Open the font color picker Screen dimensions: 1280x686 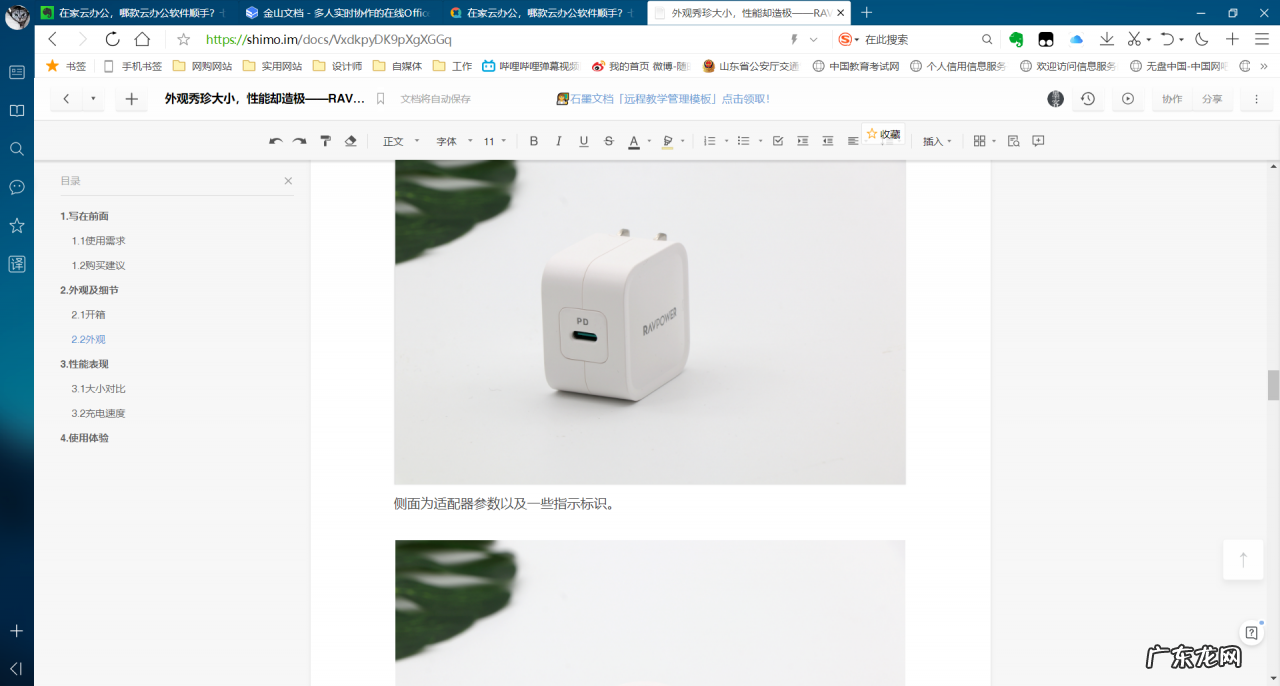click(634, 141)
